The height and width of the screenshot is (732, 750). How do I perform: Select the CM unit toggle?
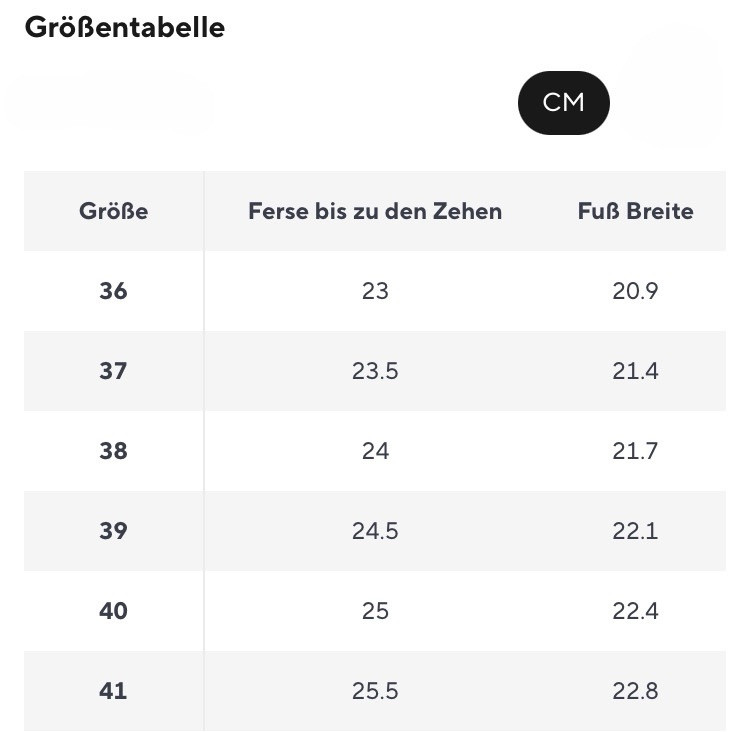pyautogui.click(x=563, y=103)
